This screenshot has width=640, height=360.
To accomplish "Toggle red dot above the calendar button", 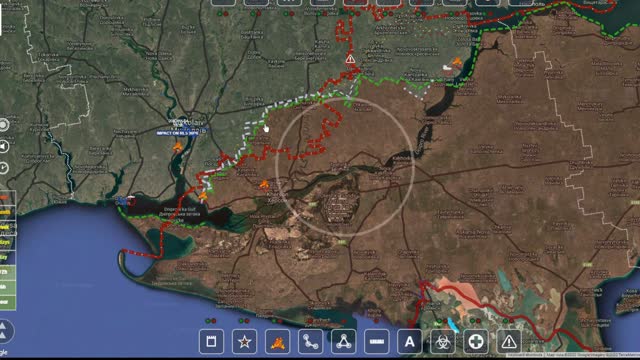I will (214, 321).
